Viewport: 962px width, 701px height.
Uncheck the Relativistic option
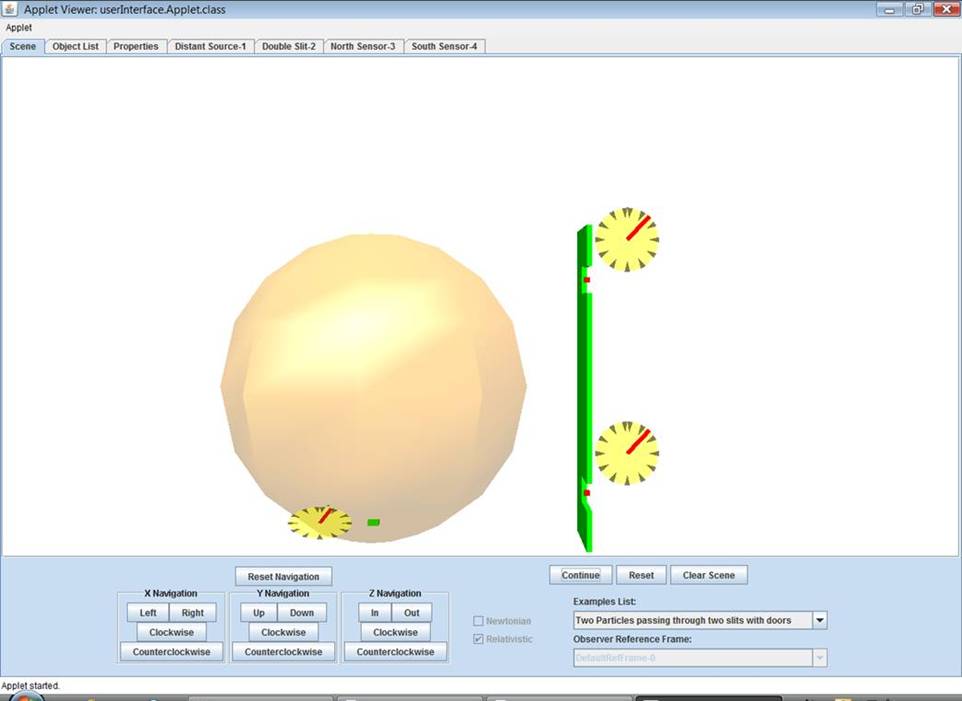477,639
